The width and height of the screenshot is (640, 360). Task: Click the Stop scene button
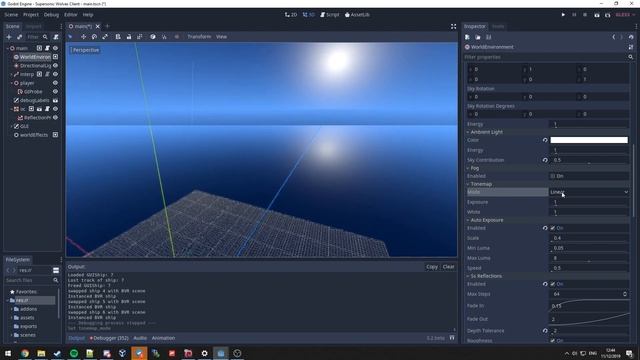(x=585, y=15)
